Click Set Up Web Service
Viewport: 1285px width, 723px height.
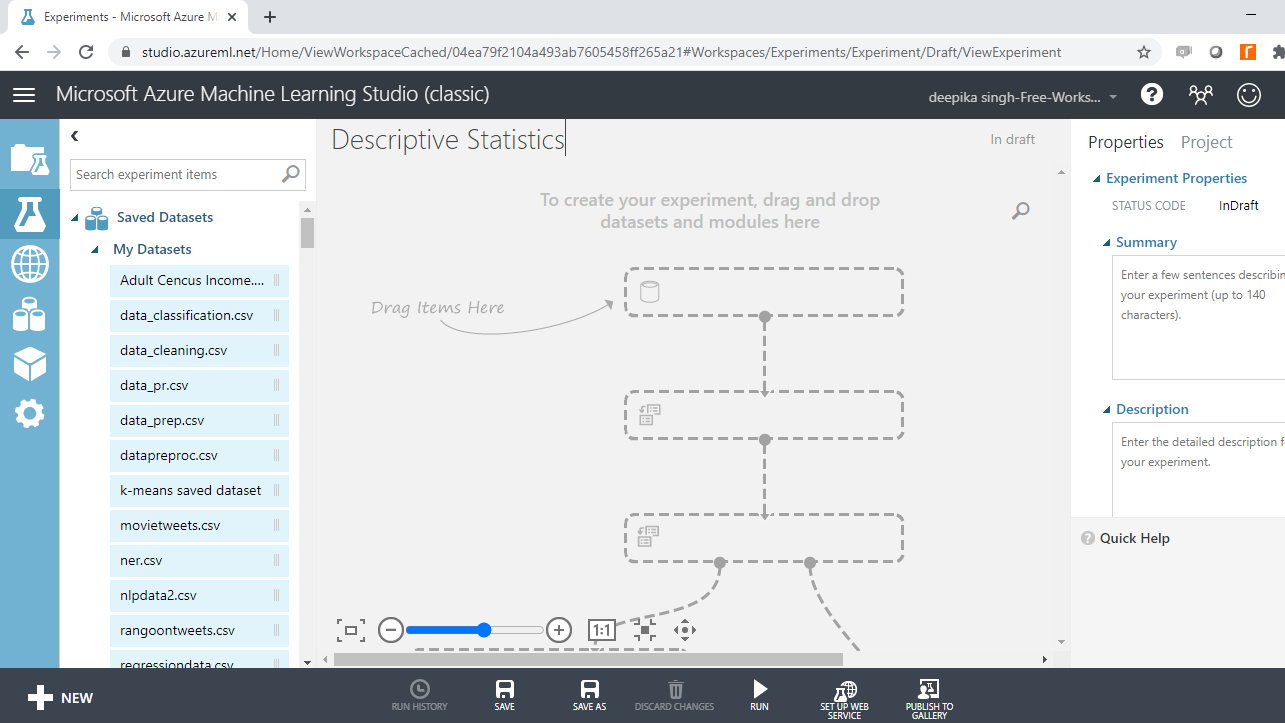845,699
